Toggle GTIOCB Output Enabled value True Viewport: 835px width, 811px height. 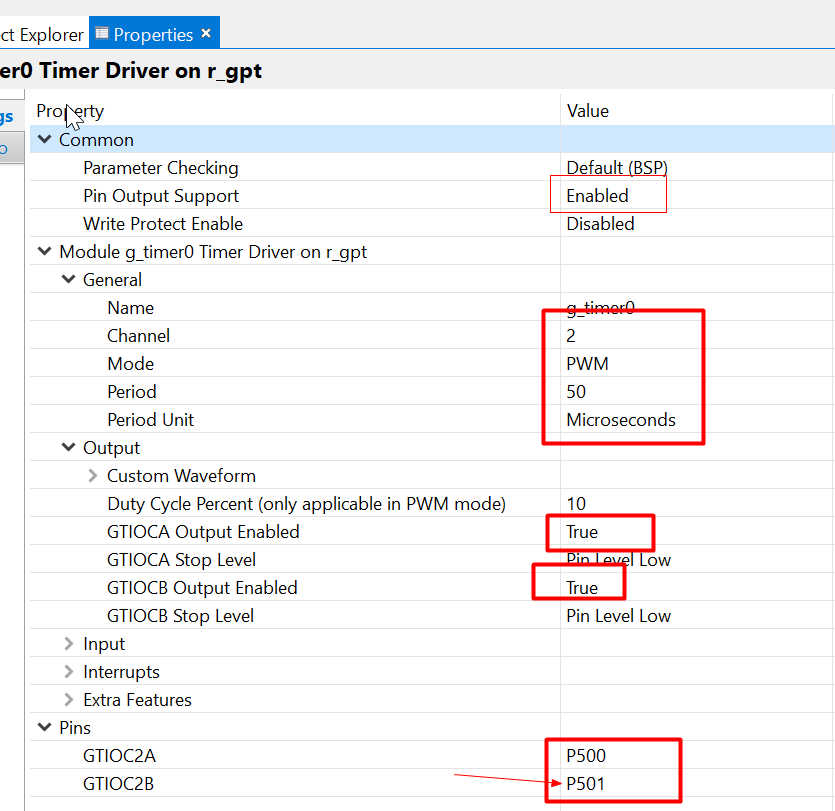point(582,588)
